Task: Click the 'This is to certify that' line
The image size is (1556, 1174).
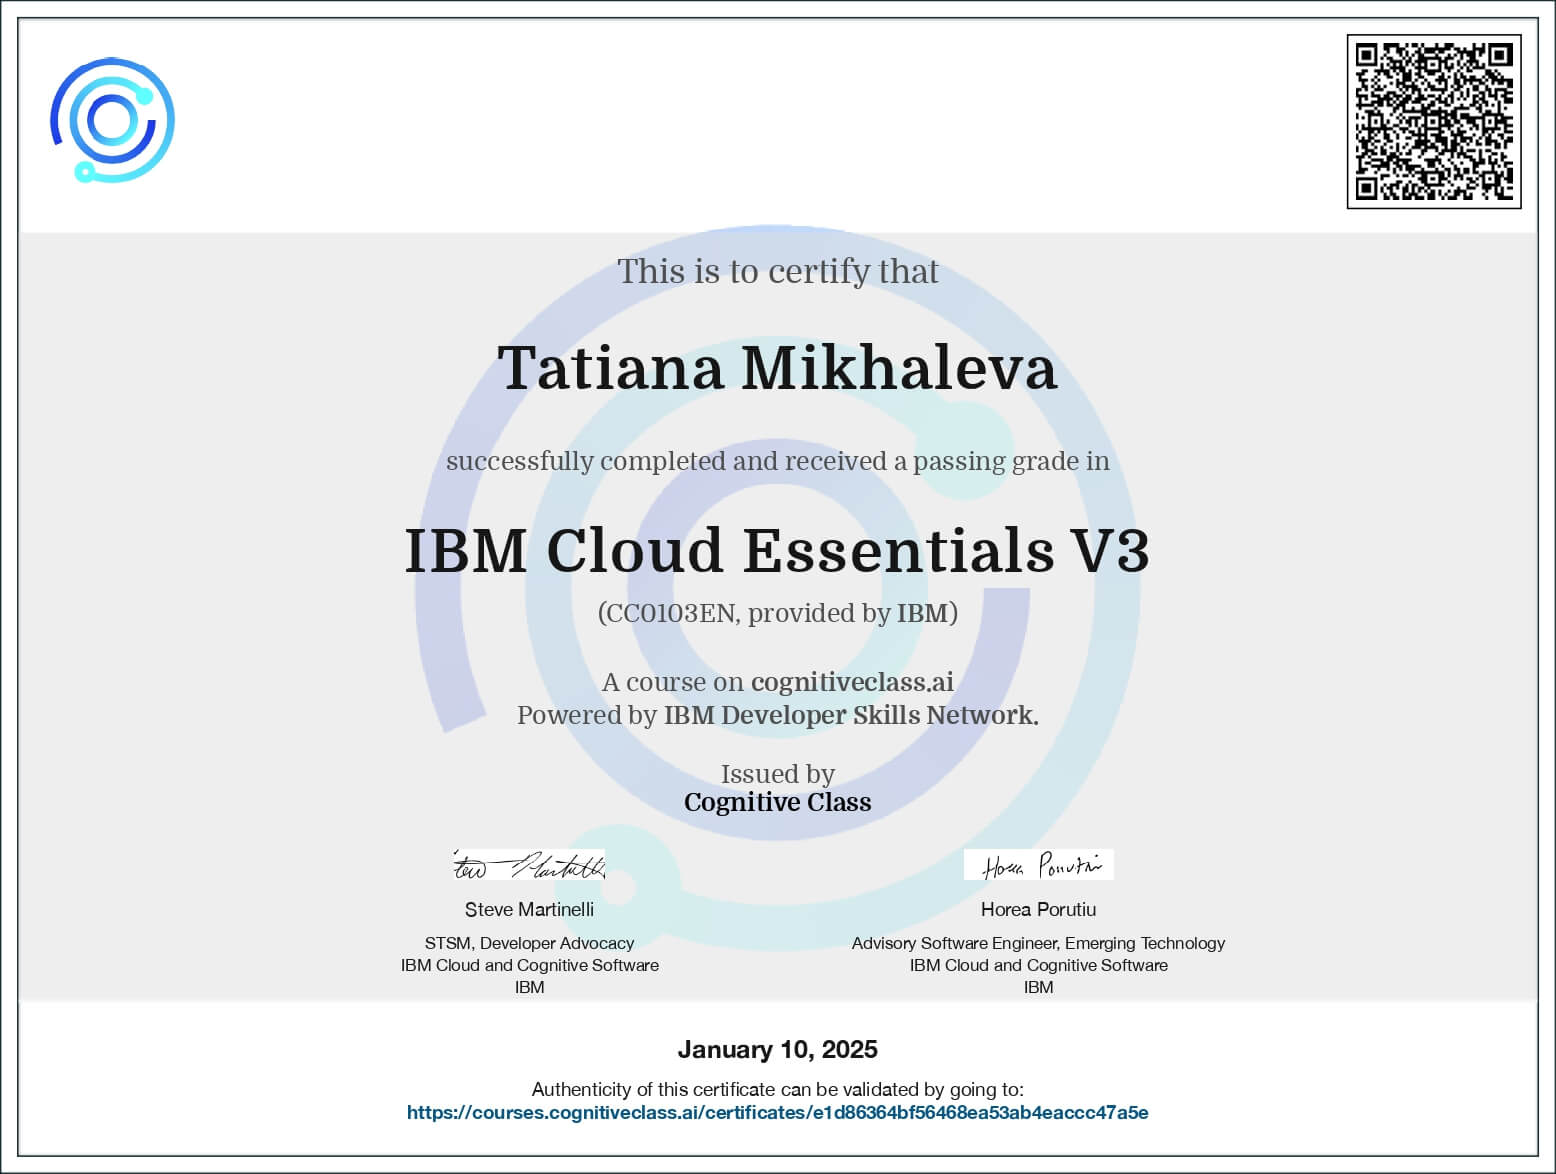Action: click(777, 271)
